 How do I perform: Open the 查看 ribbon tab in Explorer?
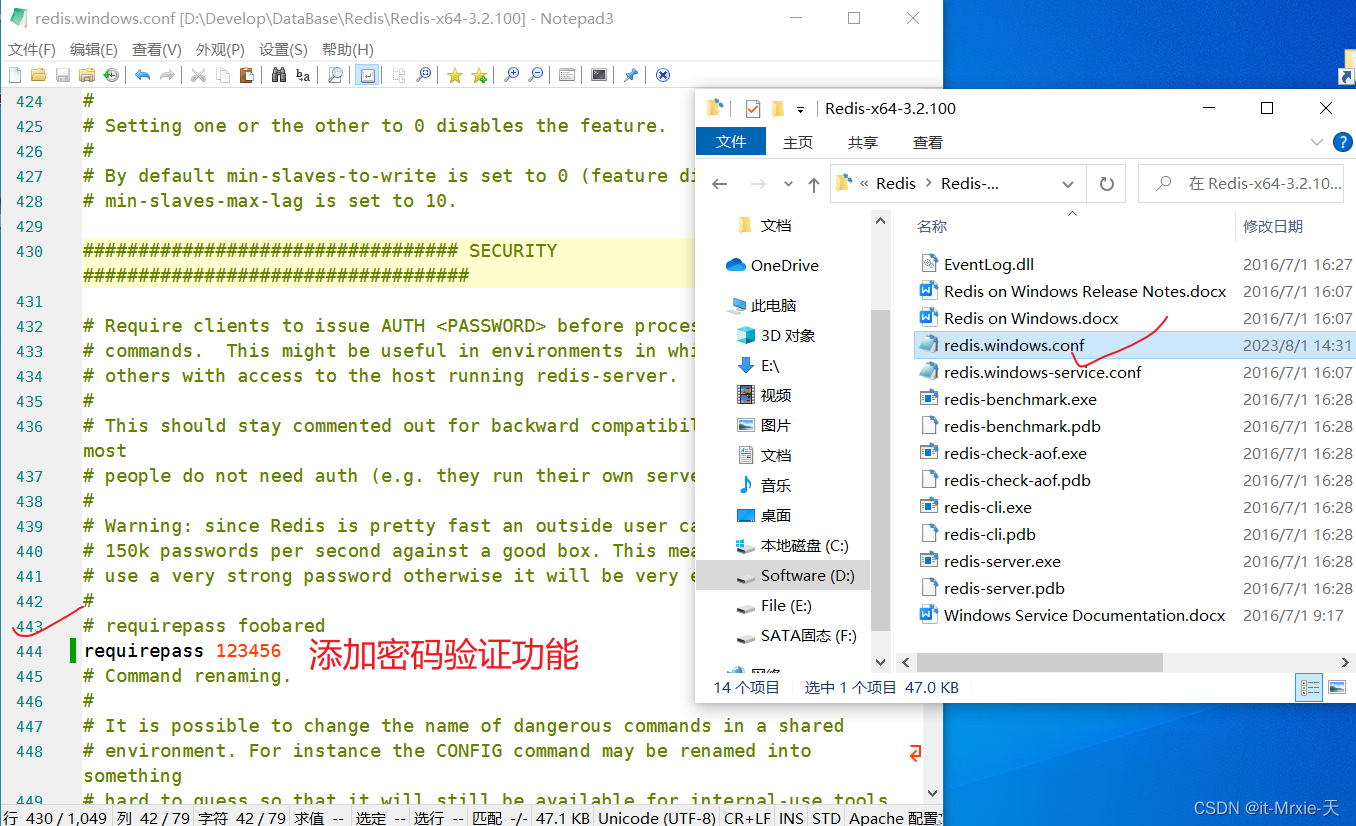pyautogui.click(x=928, y=142)
